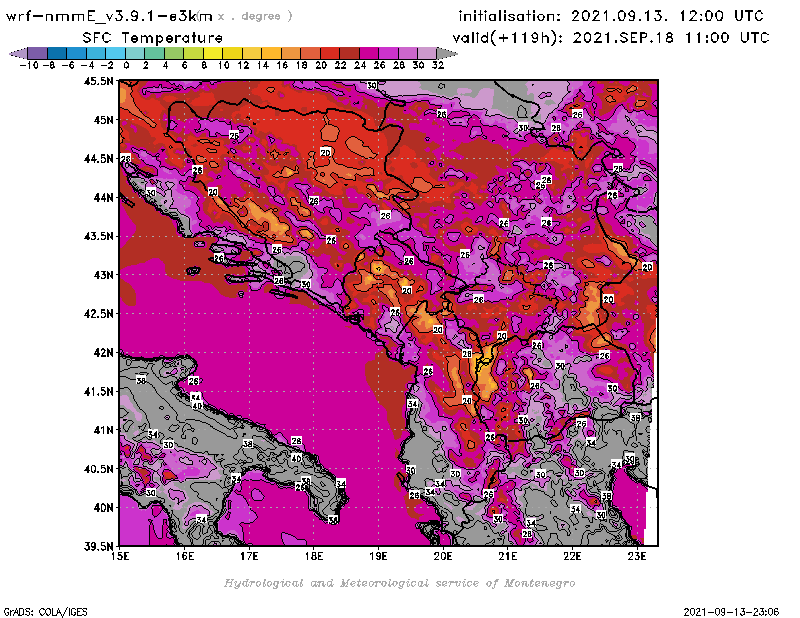
Task: Click the 44N latitude axis label
Action: (103, 197)
